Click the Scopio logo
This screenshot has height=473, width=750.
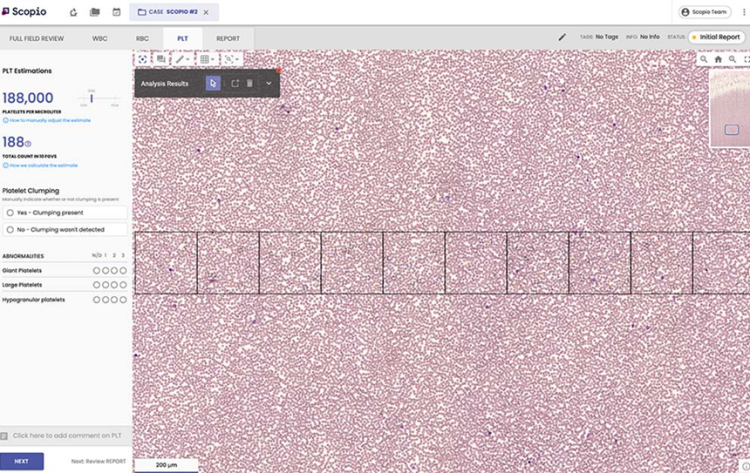(x=24, y=11)
